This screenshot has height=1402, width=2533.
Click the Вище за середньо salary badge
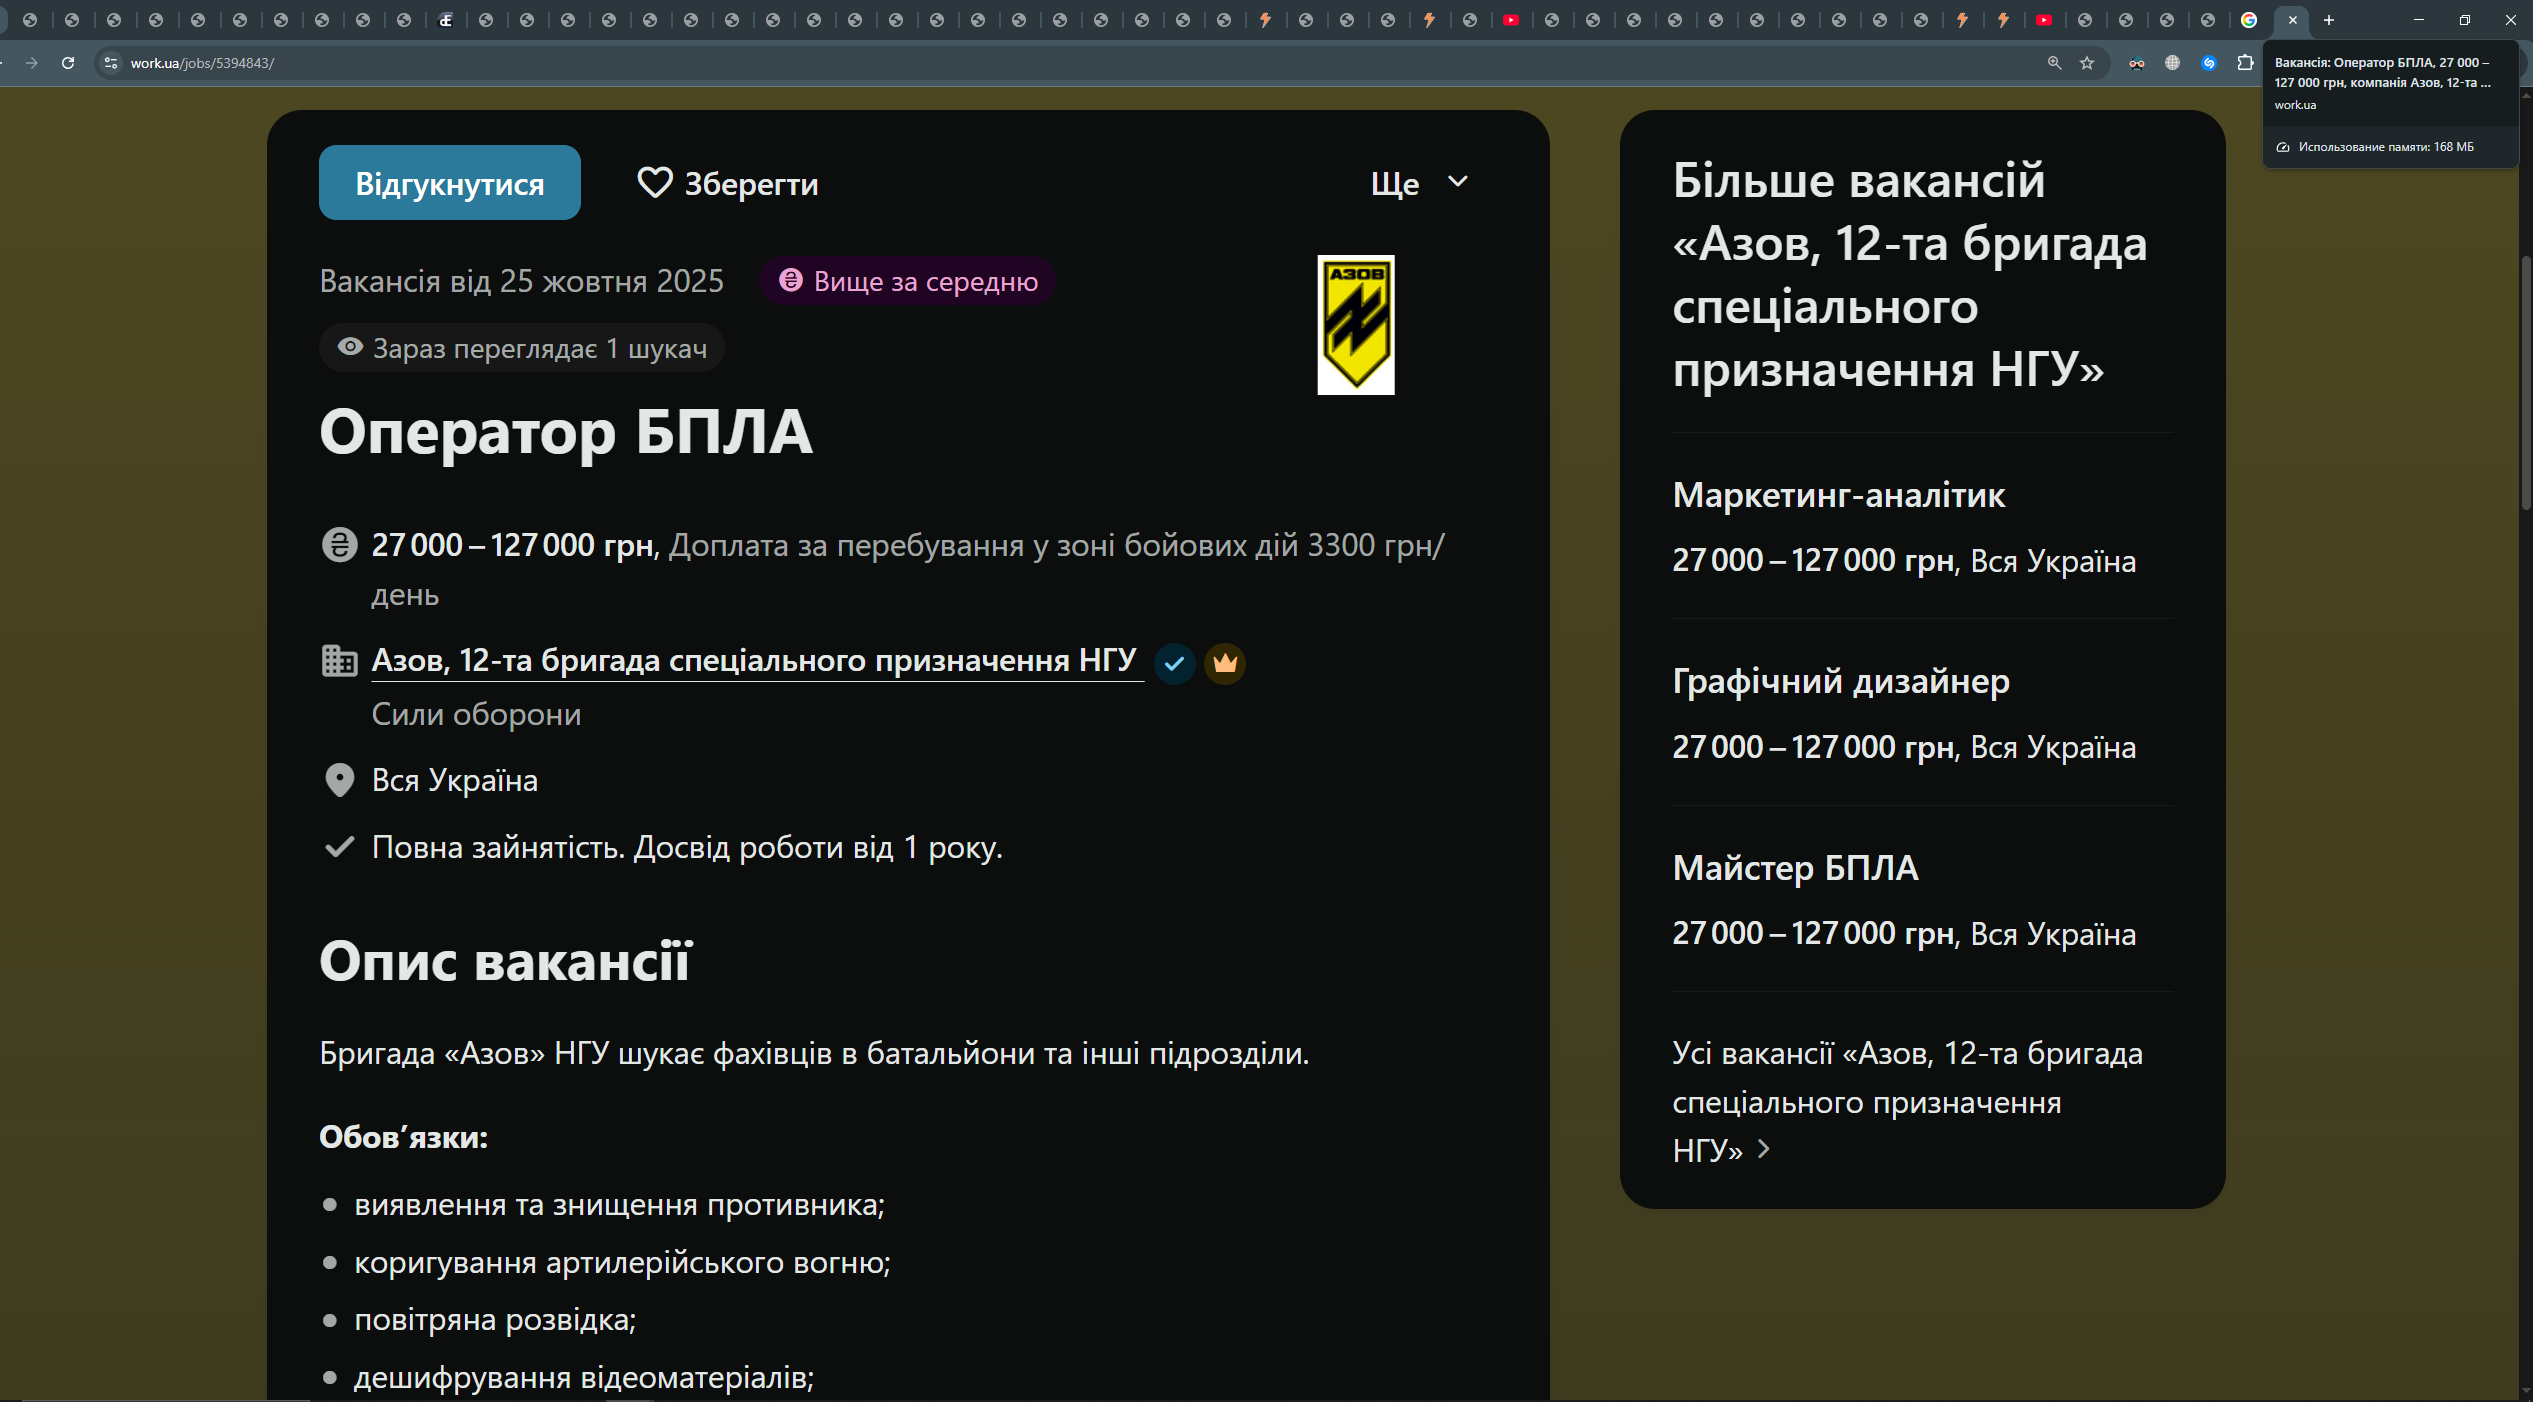908,281
